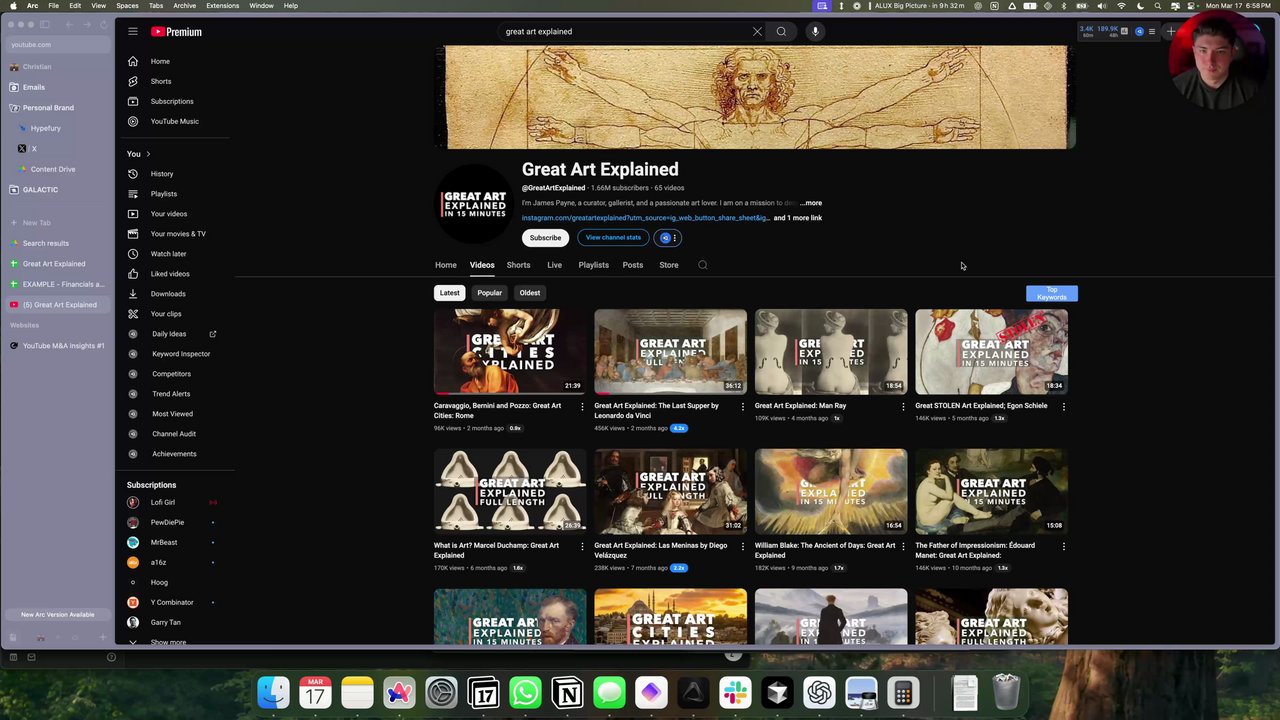This screenshot has height=720, width=1280.
Task: Launch Slack from the Dock
Action: [735, 693]
